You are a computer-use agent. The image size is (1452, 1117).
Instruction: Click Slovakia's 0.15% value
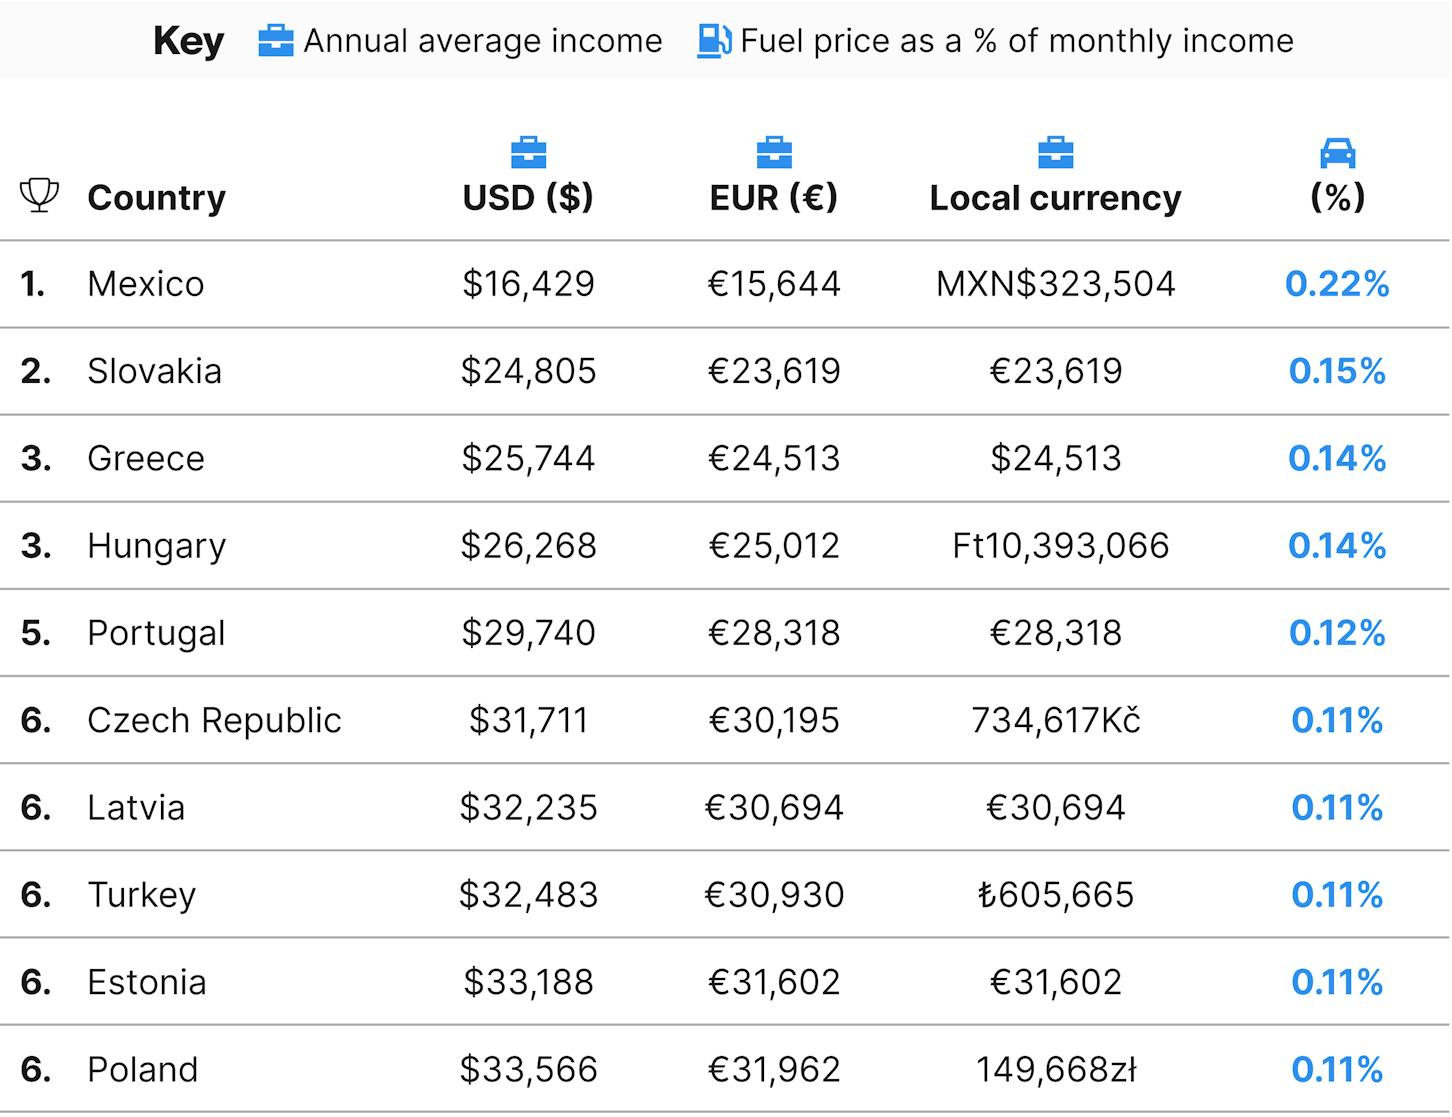1337,371
